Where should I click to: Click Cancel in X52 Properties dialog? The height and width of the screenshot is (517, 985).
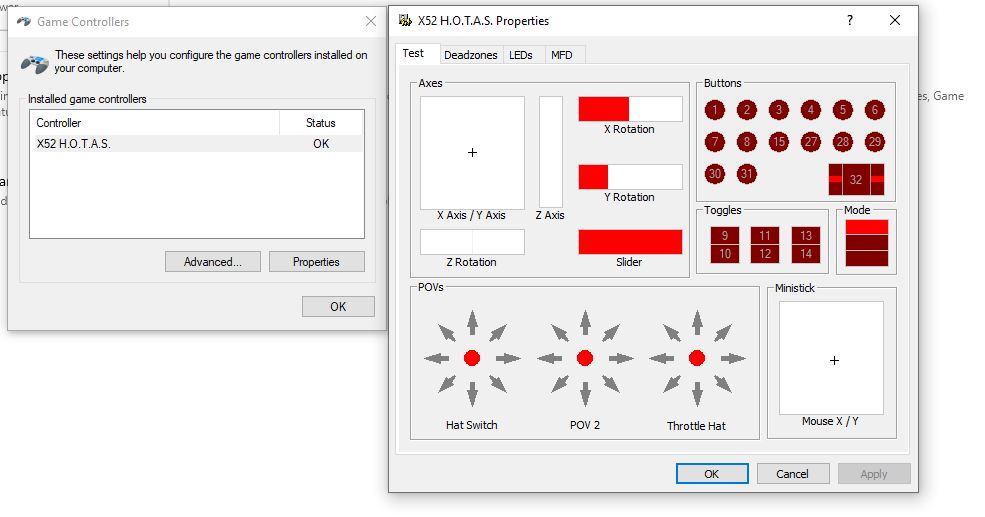click(x=793, y=474)
